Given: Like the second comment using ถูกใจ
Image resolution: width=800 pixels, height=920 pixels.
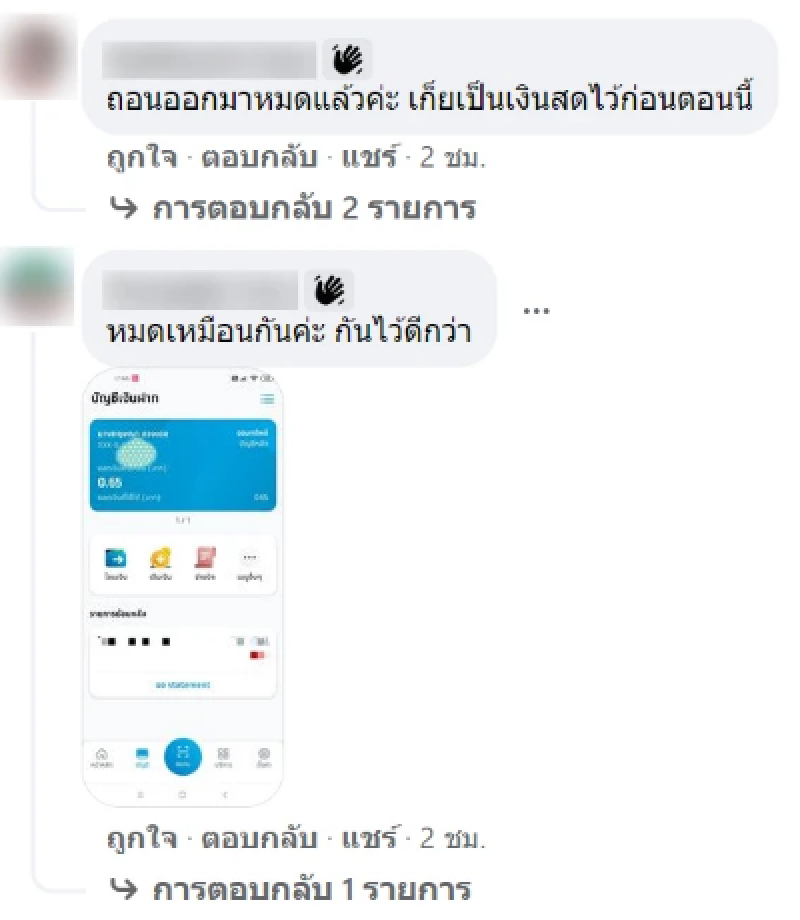Looking at the screenshot, I should (142, 838).
